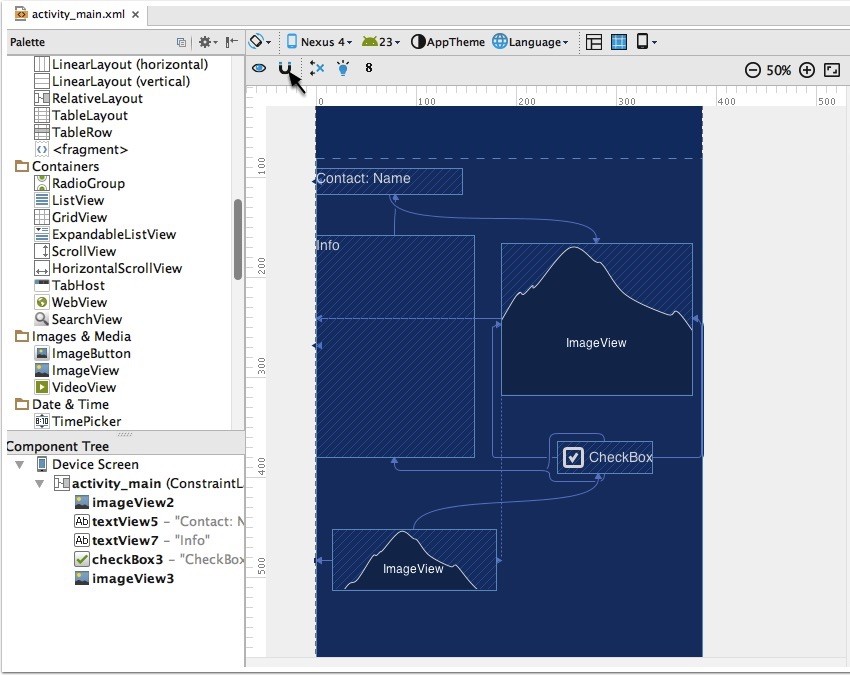Image resolution: width=850 pixels, height=675 pixels.
Task: Close the activity_main.xml tab
Action: [x=136, y=15]
